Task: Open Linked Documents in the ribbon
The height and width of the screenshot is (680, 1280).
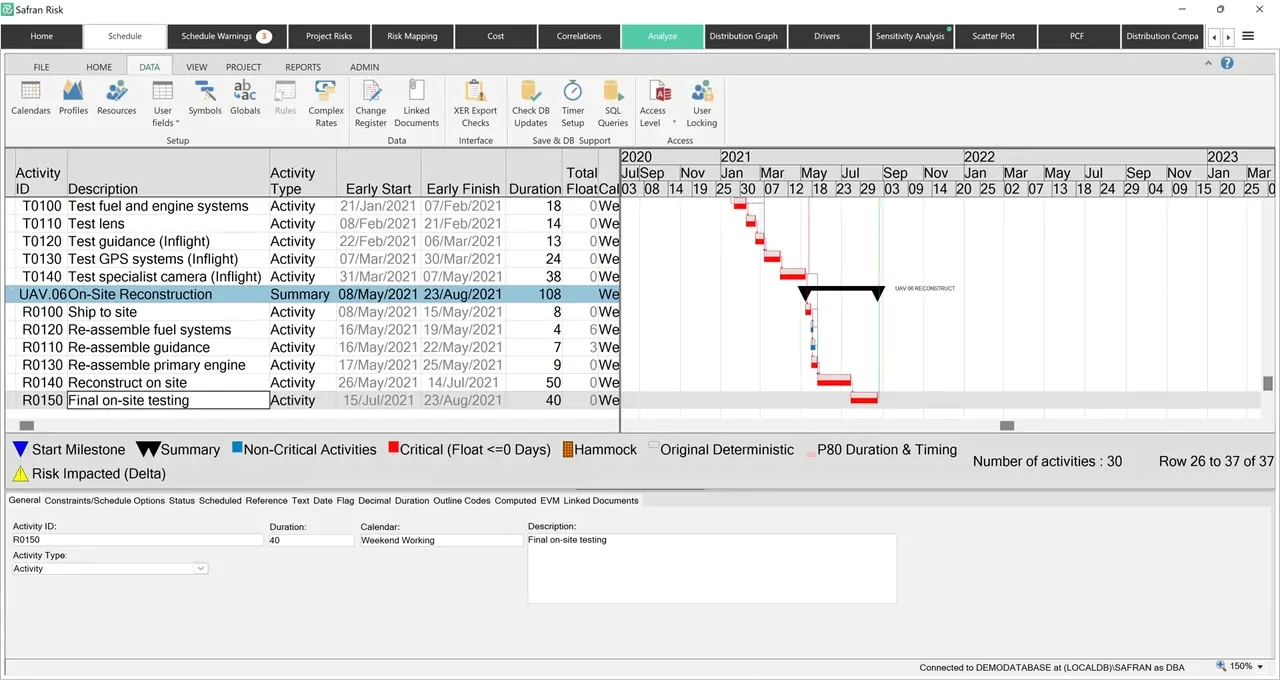Action: tap(417, 104)
